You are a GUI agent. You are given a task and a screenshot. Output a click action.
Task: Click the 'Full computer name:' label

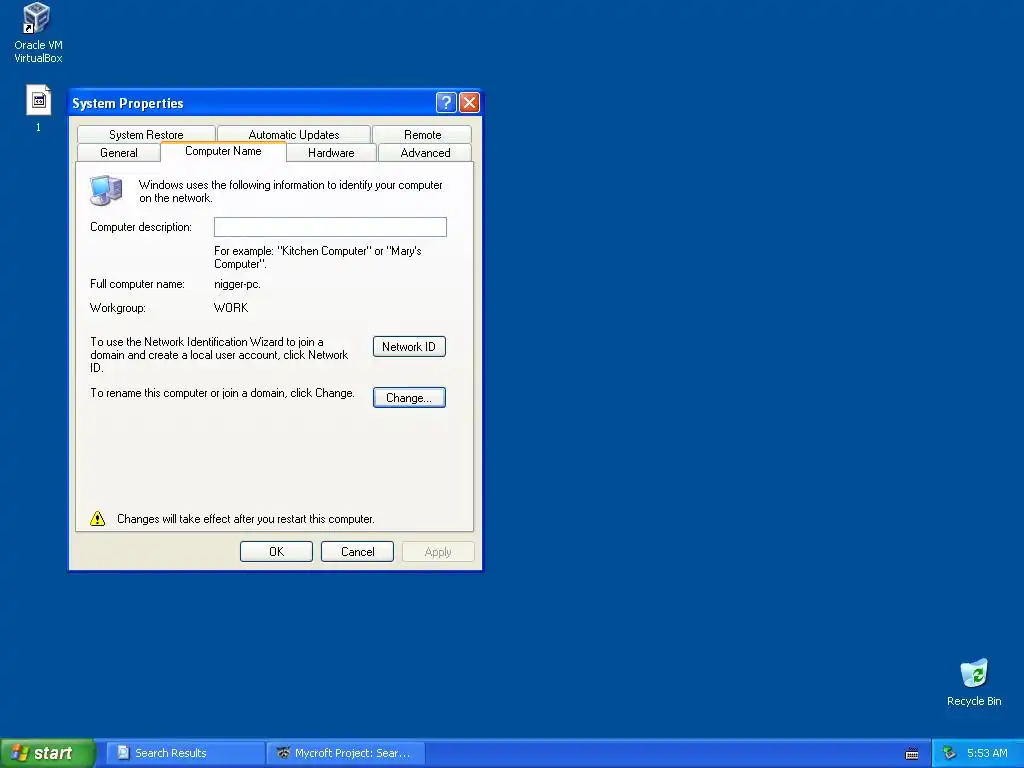click(137, 284)
